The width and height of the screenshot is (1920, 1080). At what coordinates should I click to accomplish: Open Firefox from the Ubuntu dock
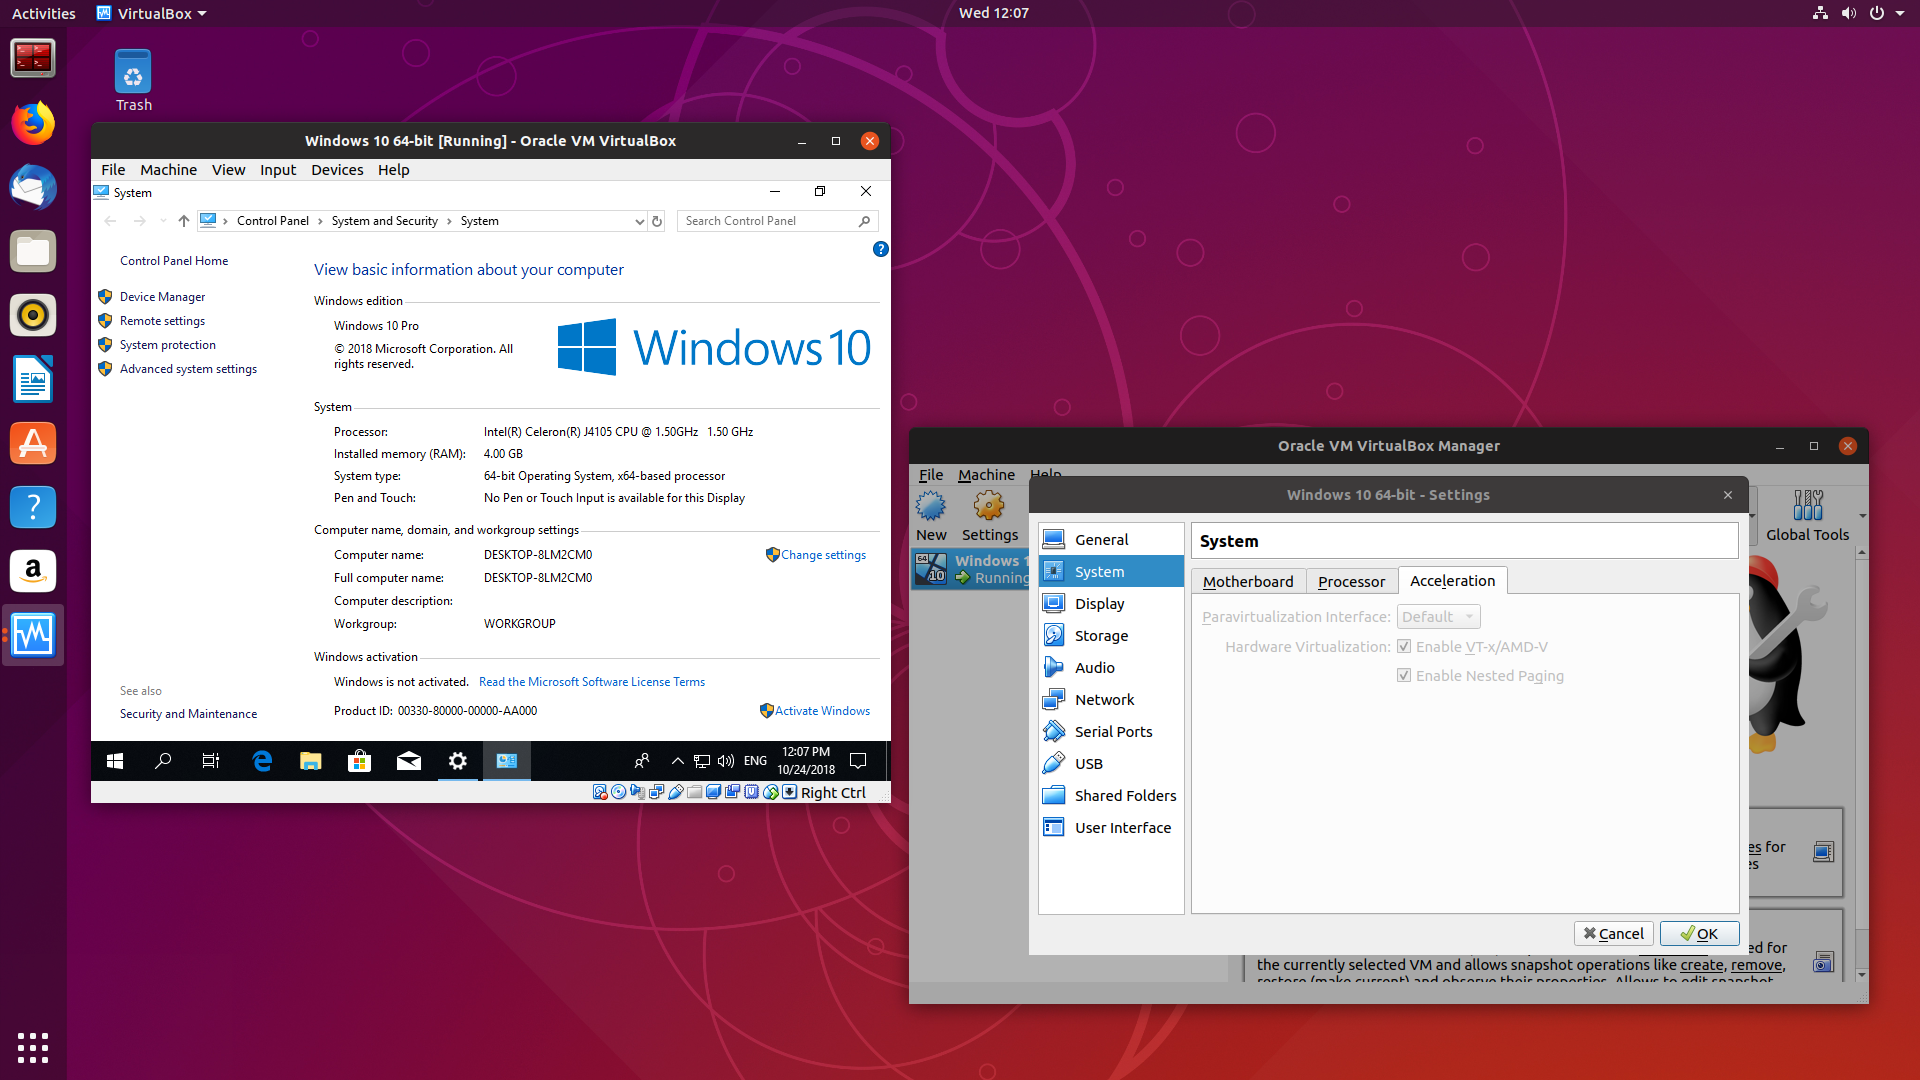(33, 123)
